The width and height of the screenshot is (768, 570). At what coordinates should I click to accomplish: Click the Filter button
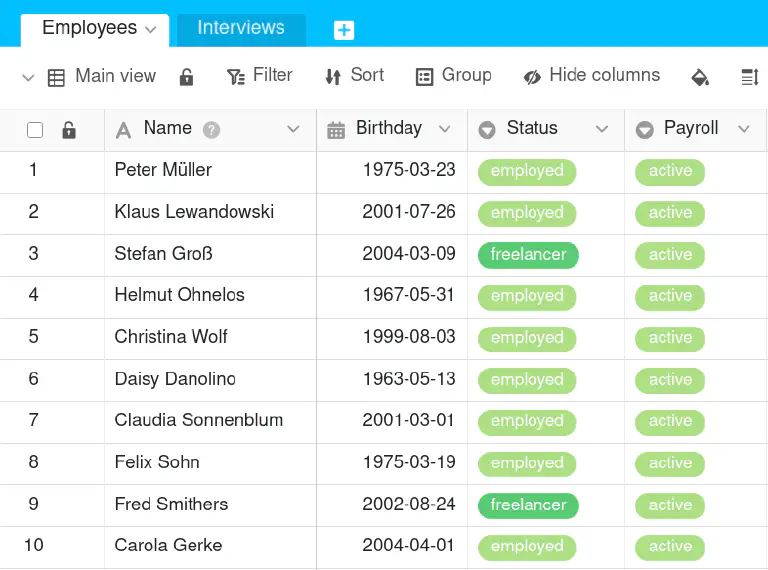coord(260,76)
